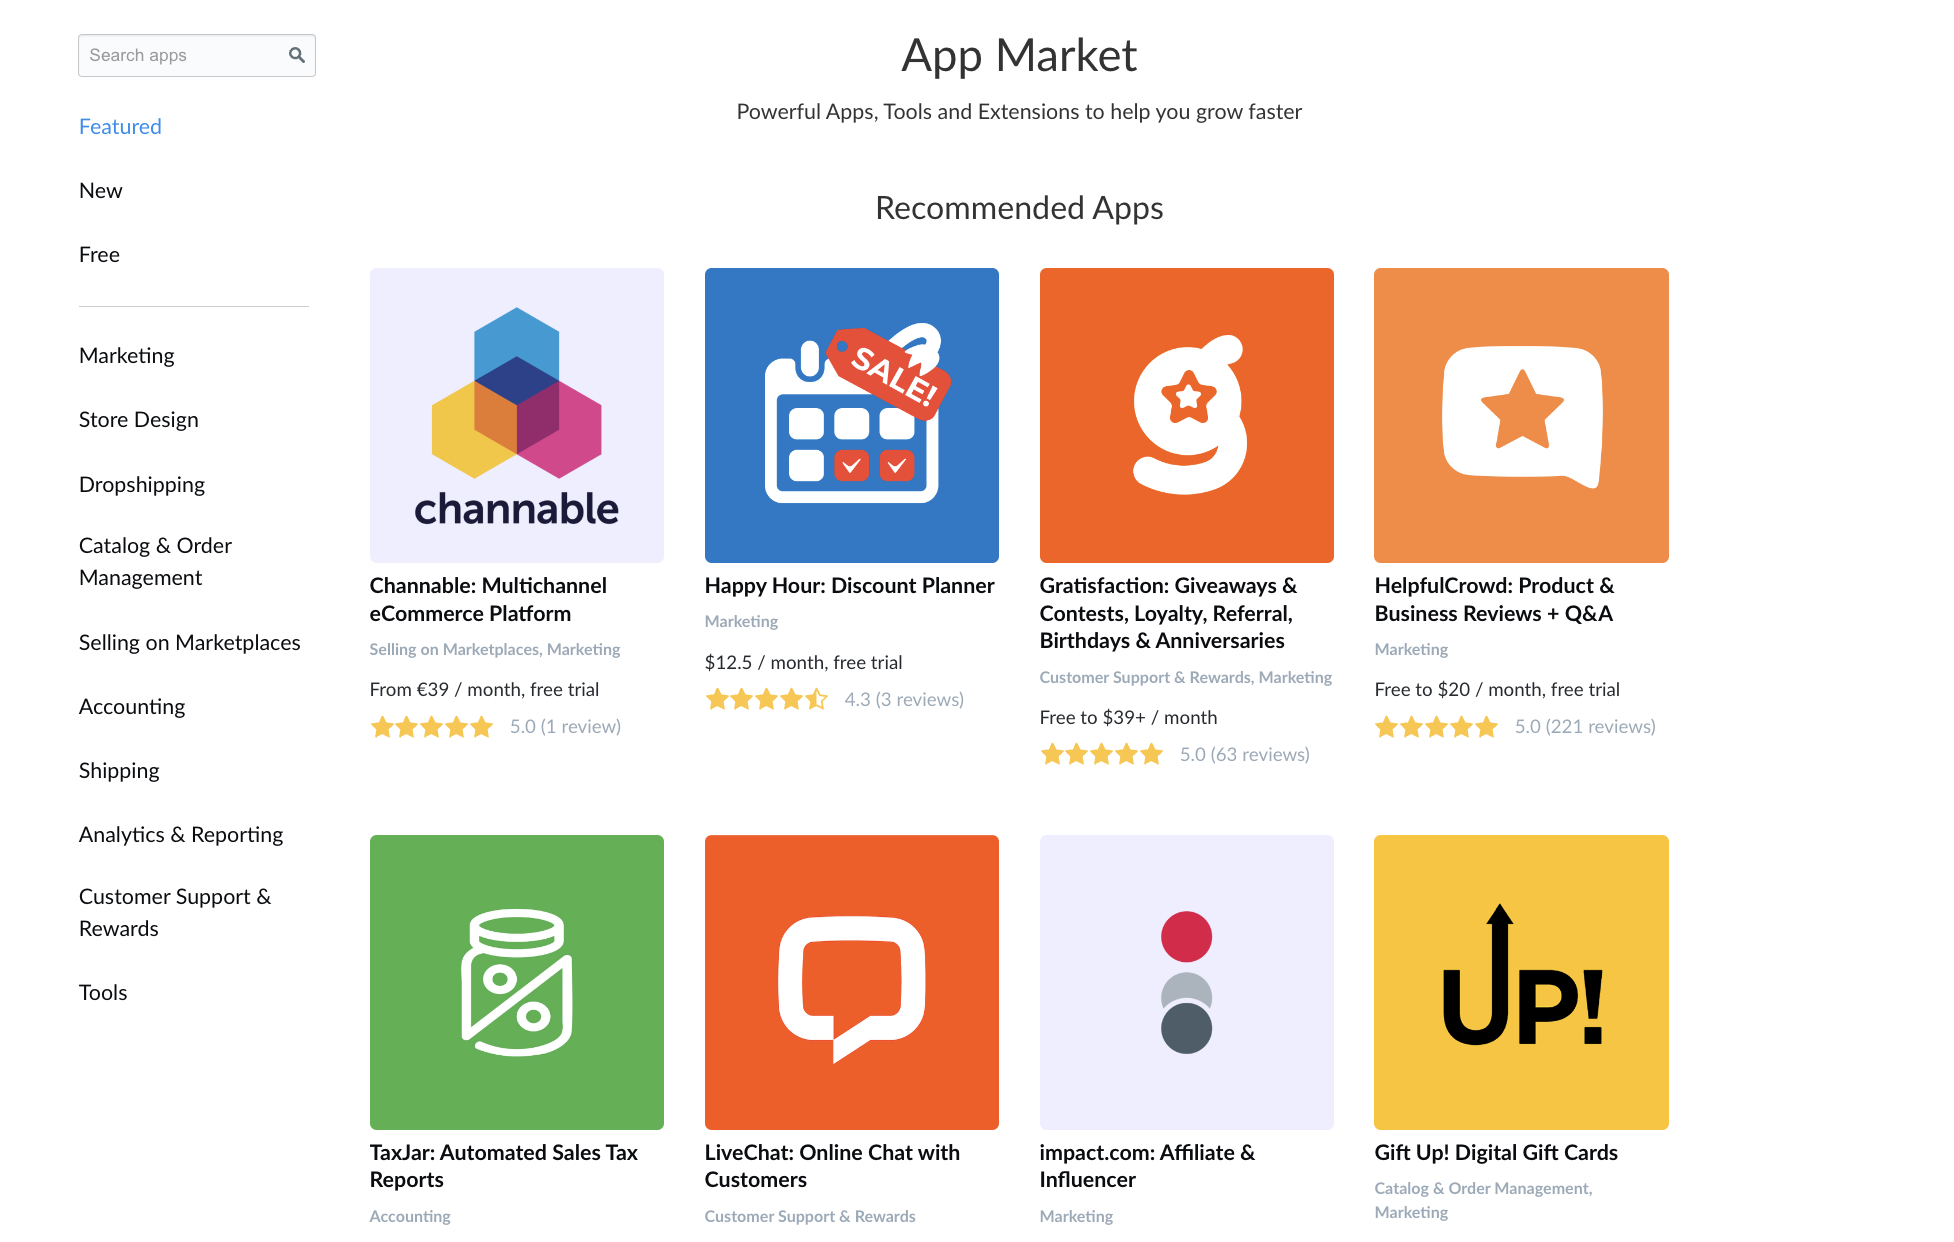This screenshot has height=1242, width=1954.
Task: Click the search magnifier icon
Action: click(296, 54)
